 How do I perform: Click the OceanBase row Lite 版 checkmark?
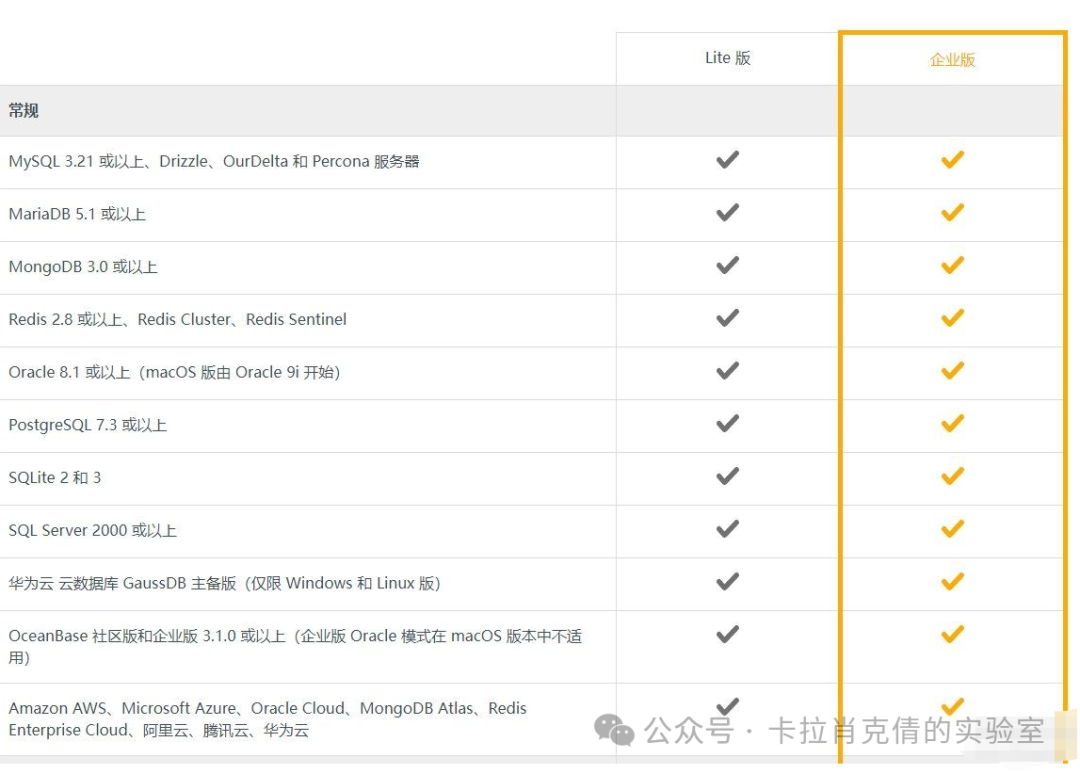(727, 634)
